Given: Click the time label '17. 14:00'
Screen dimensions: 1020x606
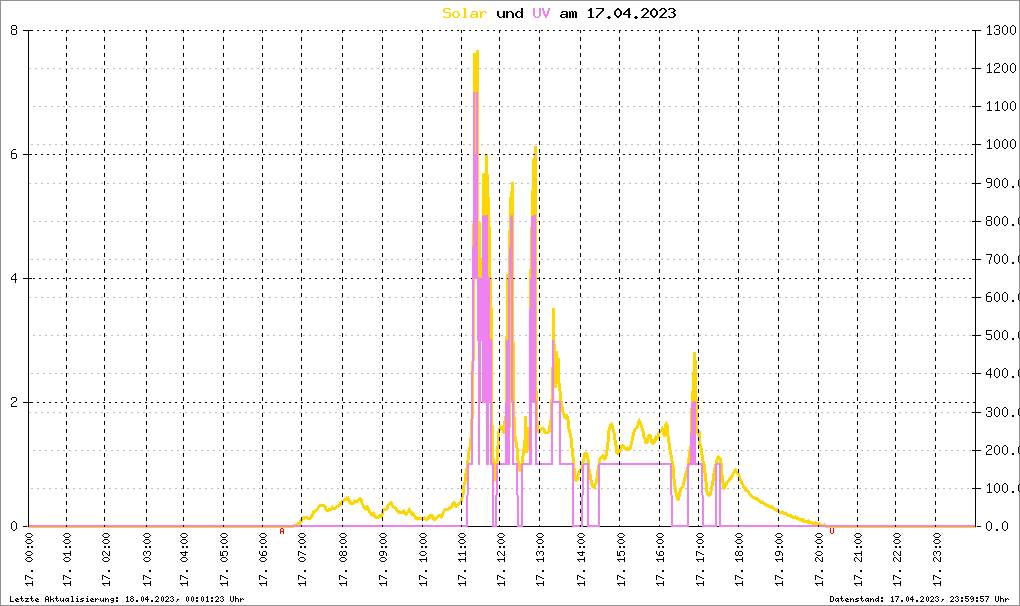Looking at the screenshot, I should [582, 559].
